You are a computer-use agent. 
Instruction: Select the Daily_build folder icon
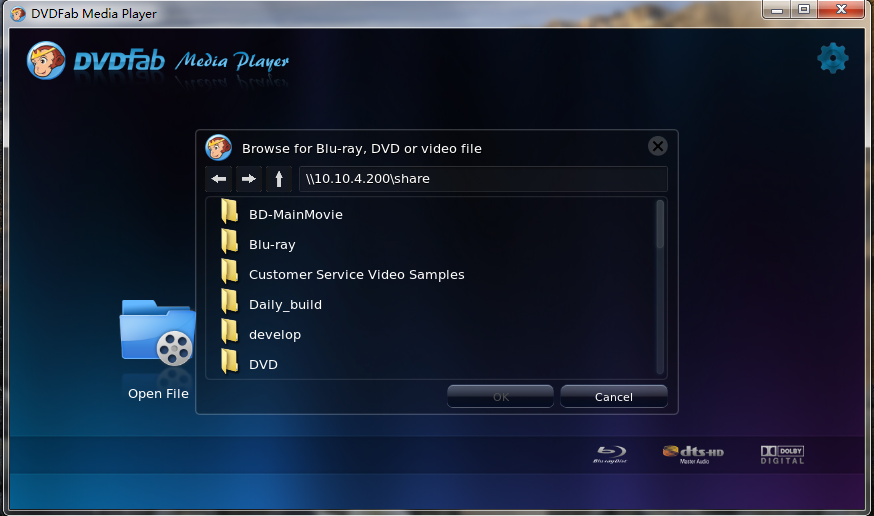[x=229, y=303]
